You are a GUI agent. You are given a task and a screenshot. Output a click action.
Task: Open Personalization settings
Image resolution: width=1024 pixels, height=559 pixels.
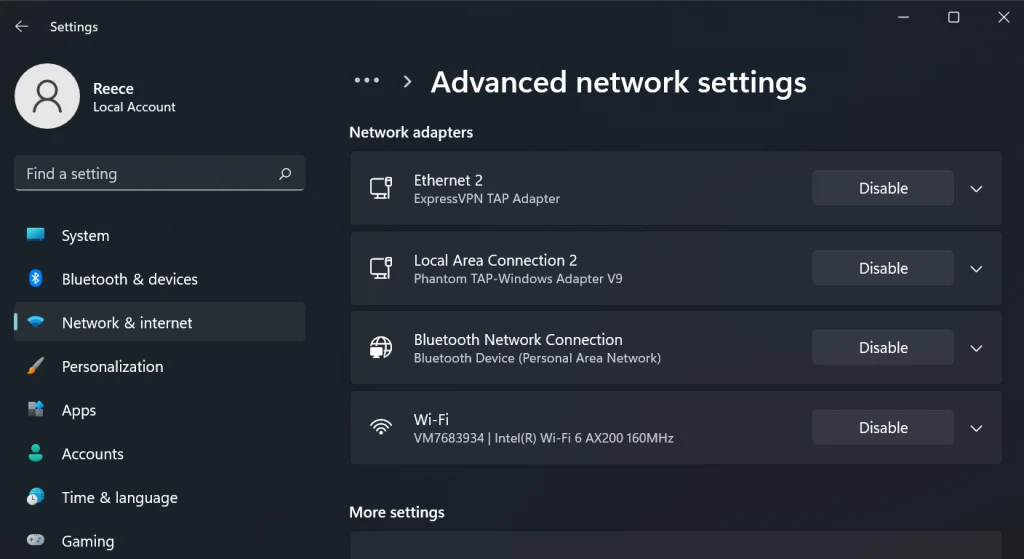tap(112, 367)
